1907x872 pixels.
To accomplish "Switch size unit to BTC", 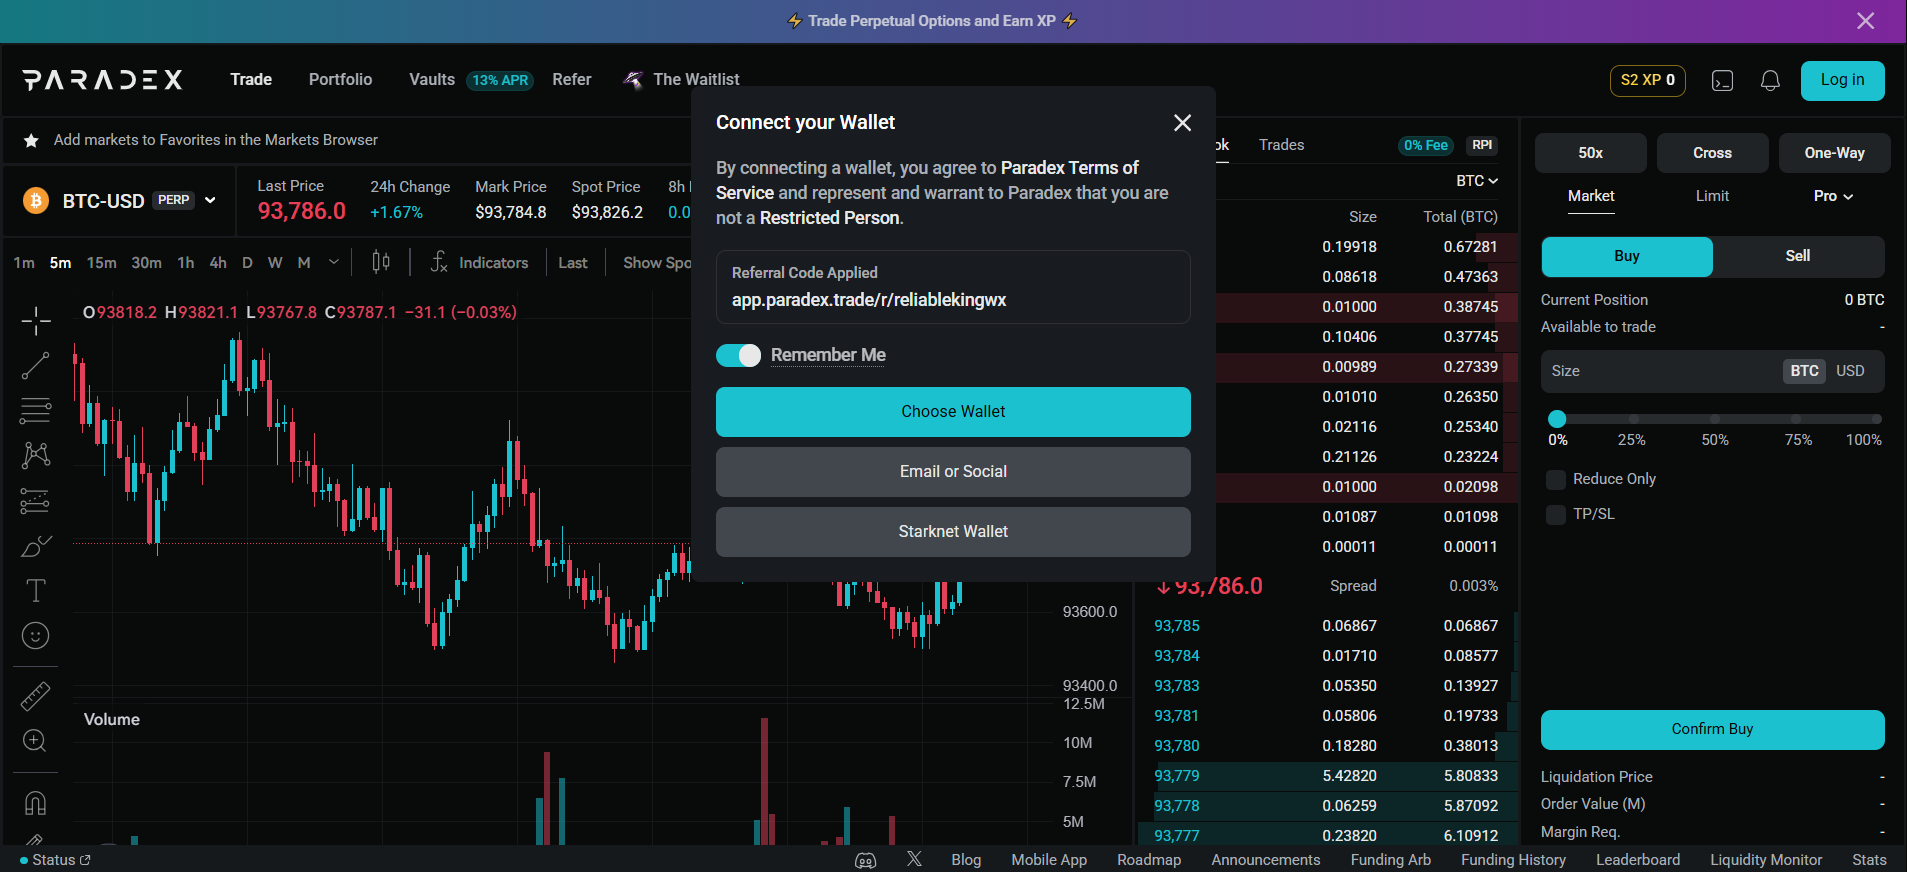I will 1804,371.
